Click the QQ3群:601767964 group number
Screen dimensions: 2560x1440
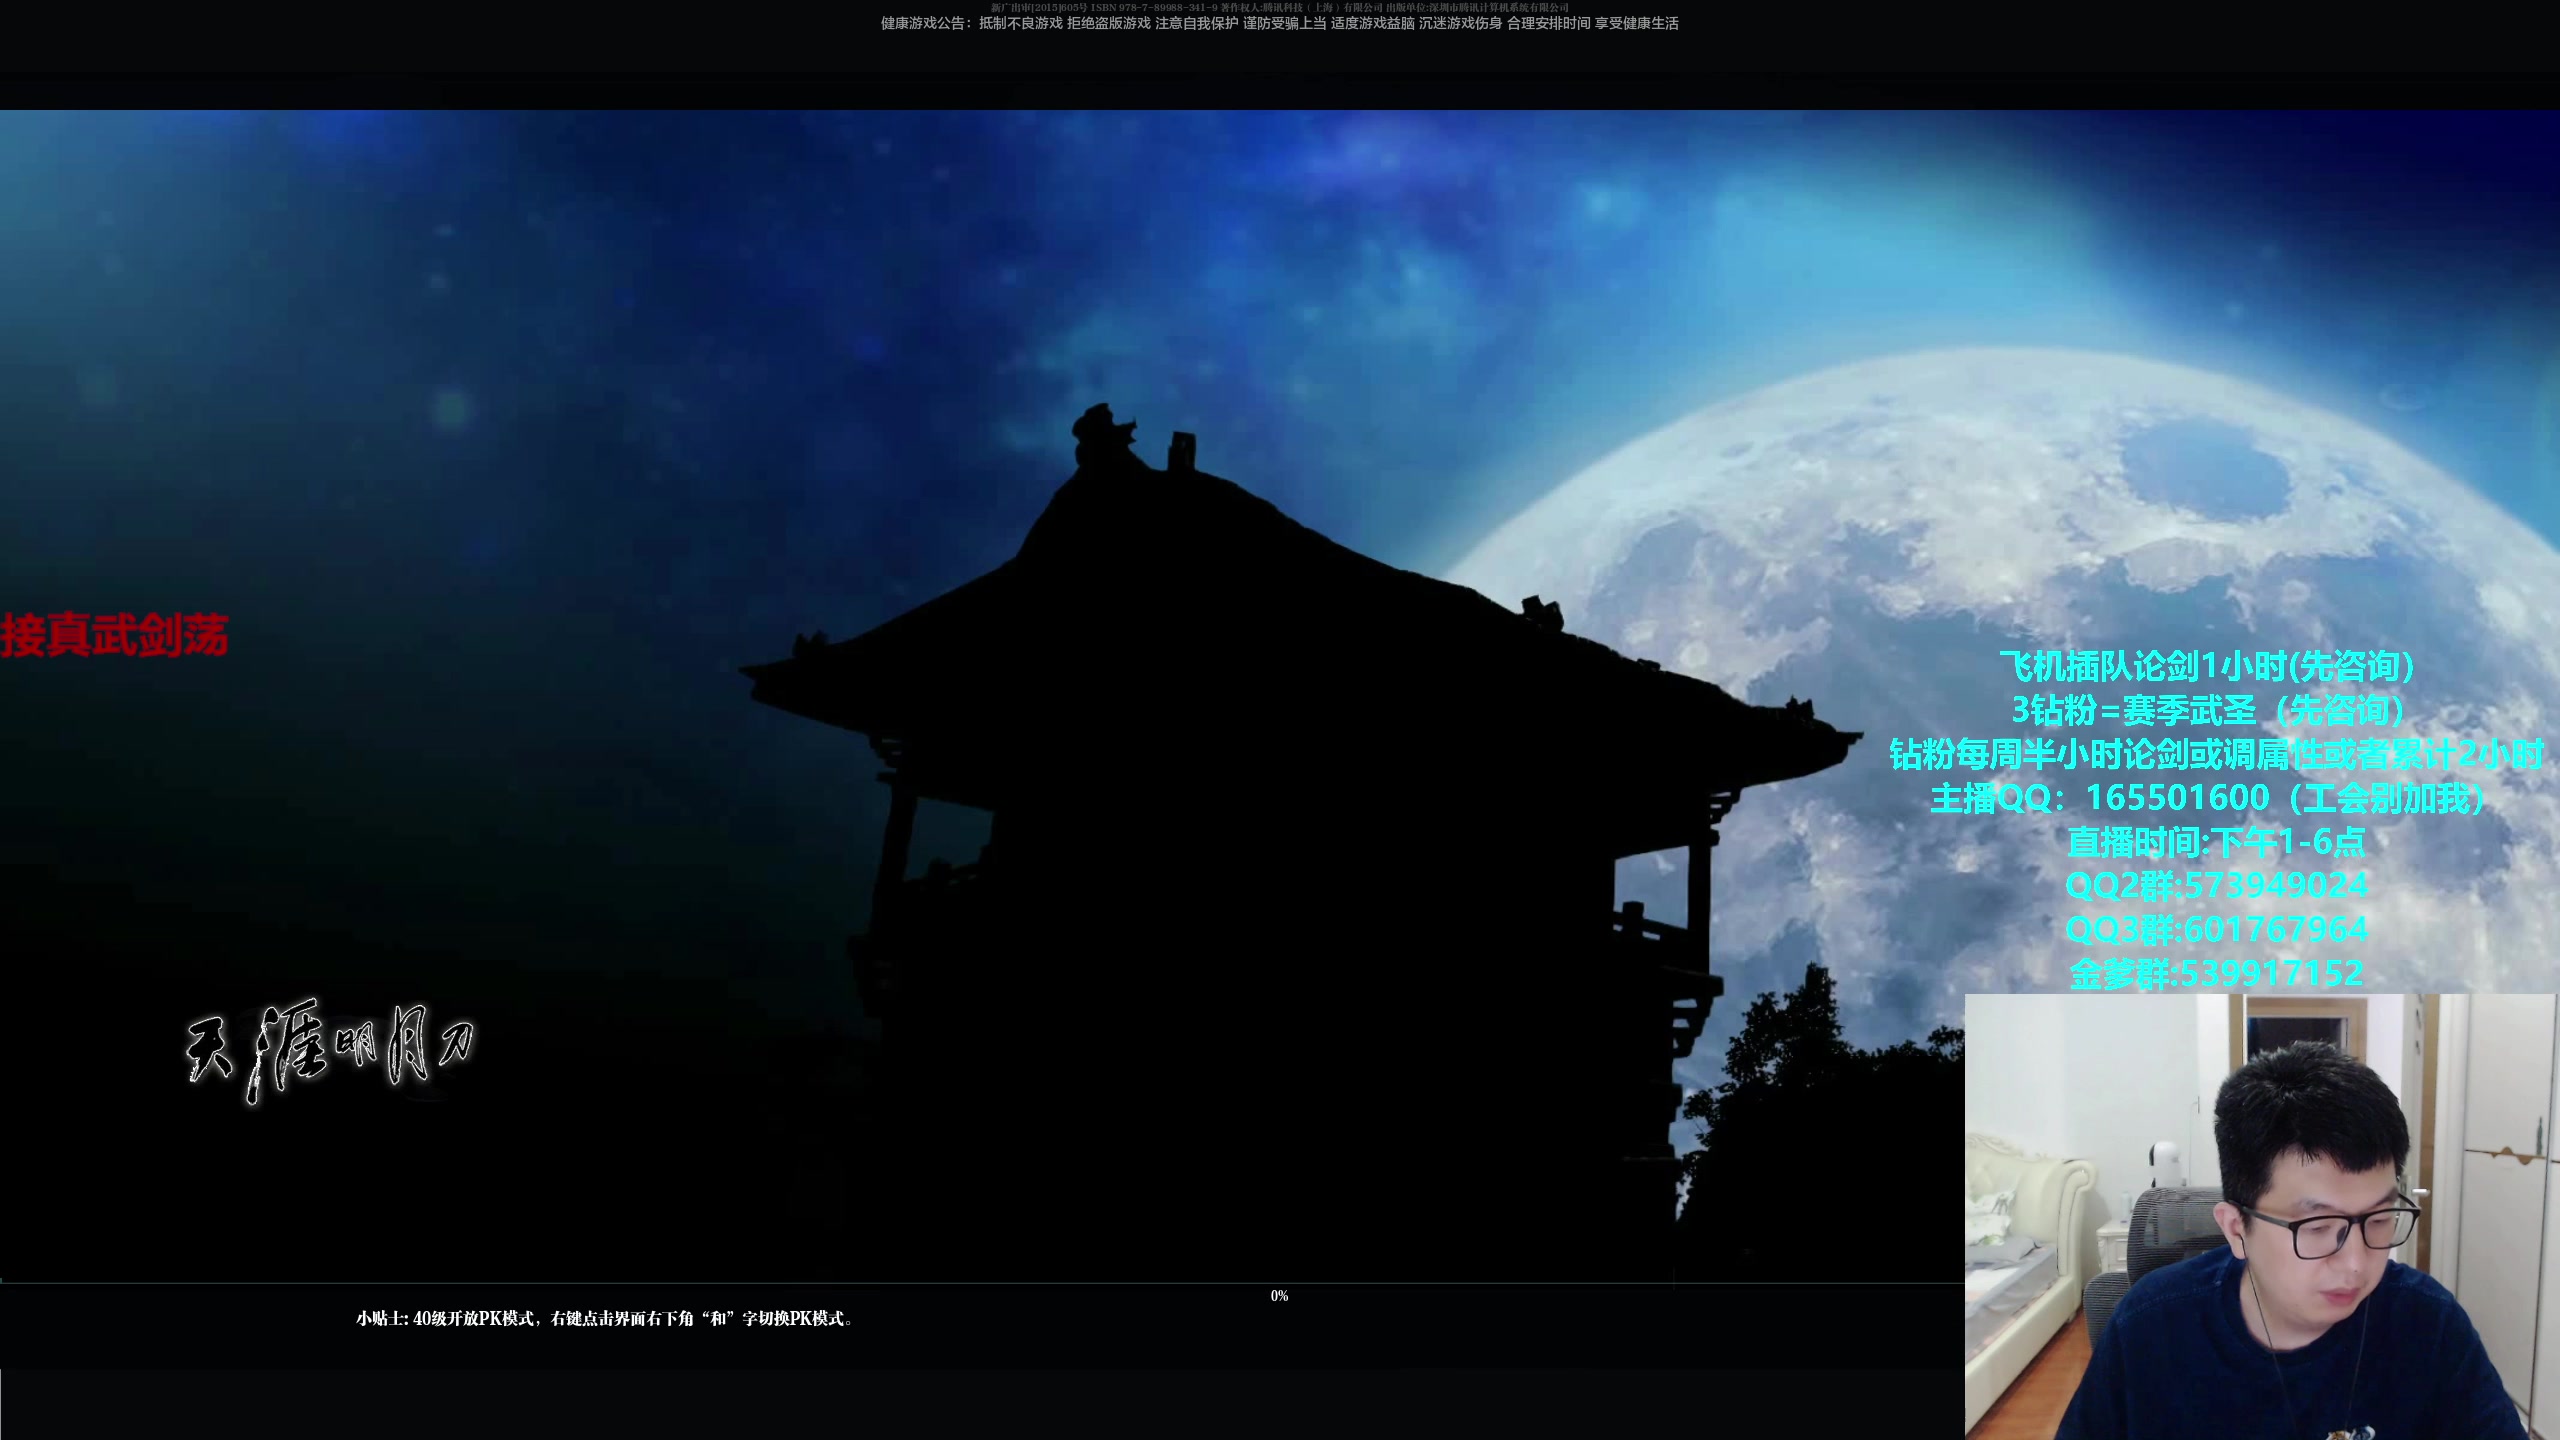coord(2216,930)
